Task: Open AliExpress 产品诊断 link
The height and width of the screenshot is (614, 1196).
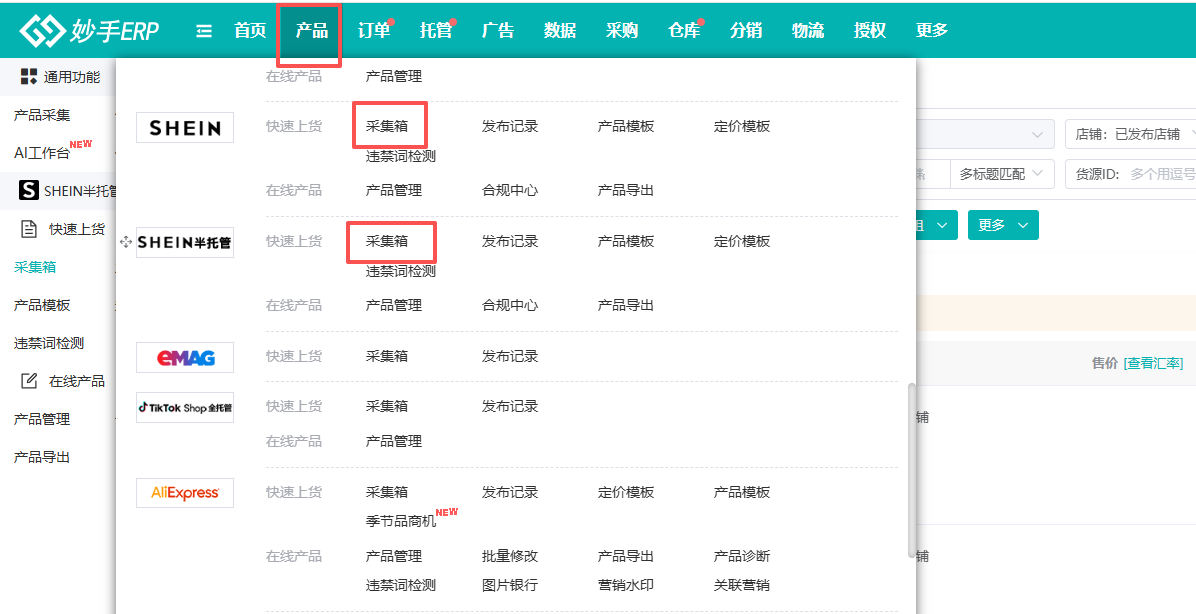Action: (742, 556)
